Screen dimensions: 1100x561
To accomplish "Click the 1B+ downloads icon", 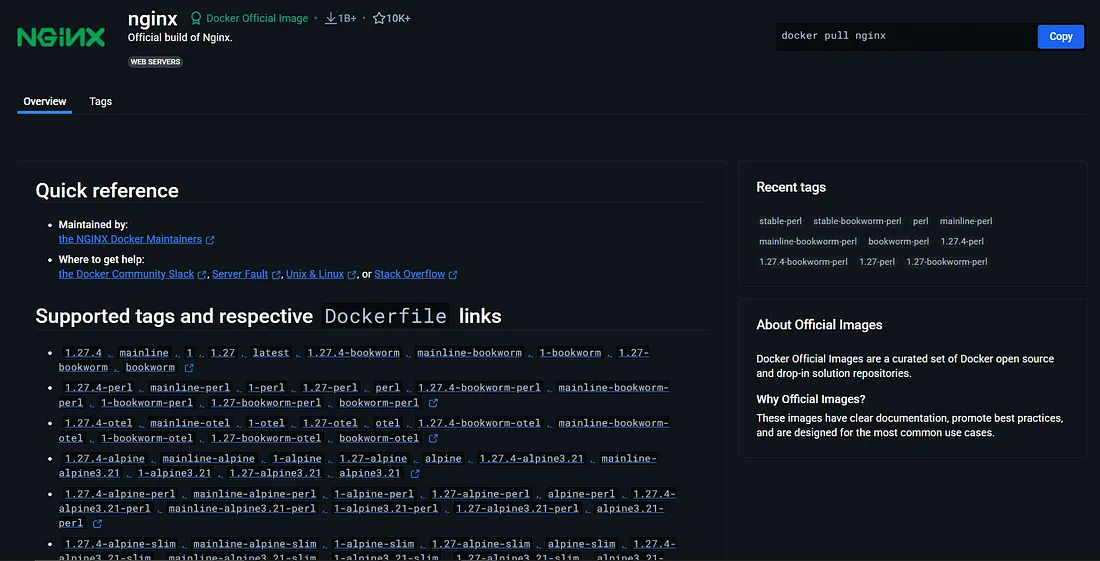I will pos(330,18).
